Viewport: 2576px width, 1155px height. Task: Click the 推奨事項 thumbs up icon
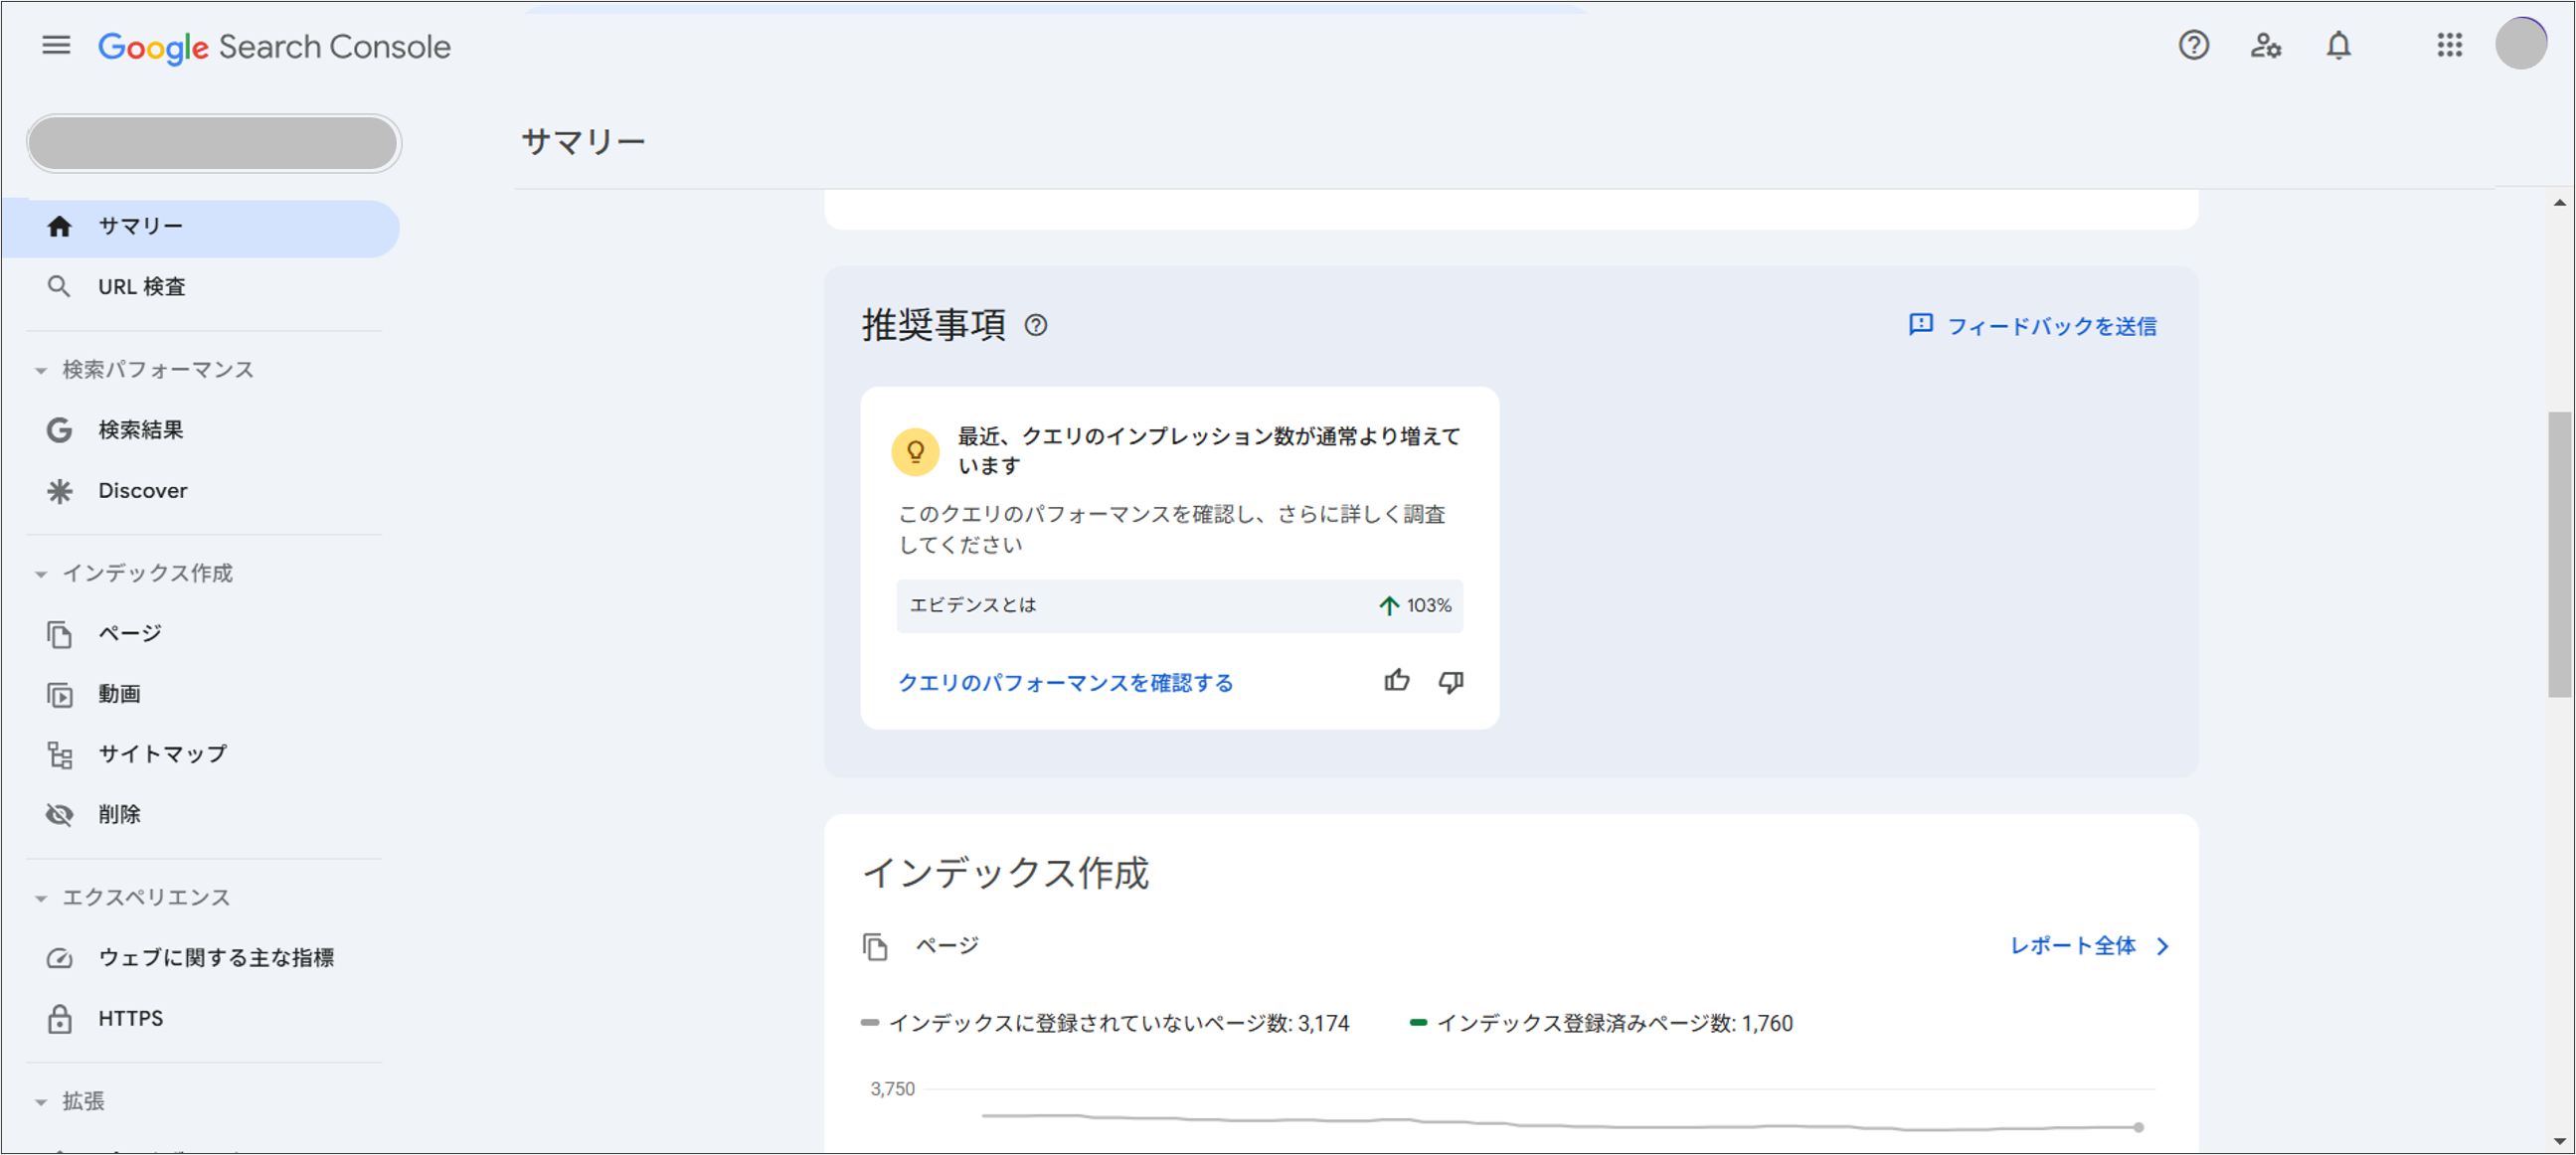(1397, 680)
